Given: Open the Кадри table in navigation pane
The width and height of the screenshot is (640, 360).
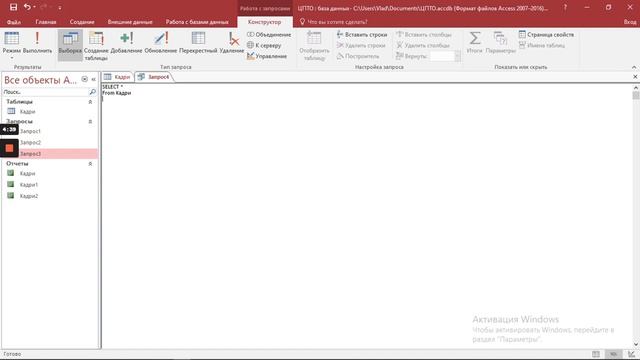Looking at the screenshot, I should pos(27,111).
